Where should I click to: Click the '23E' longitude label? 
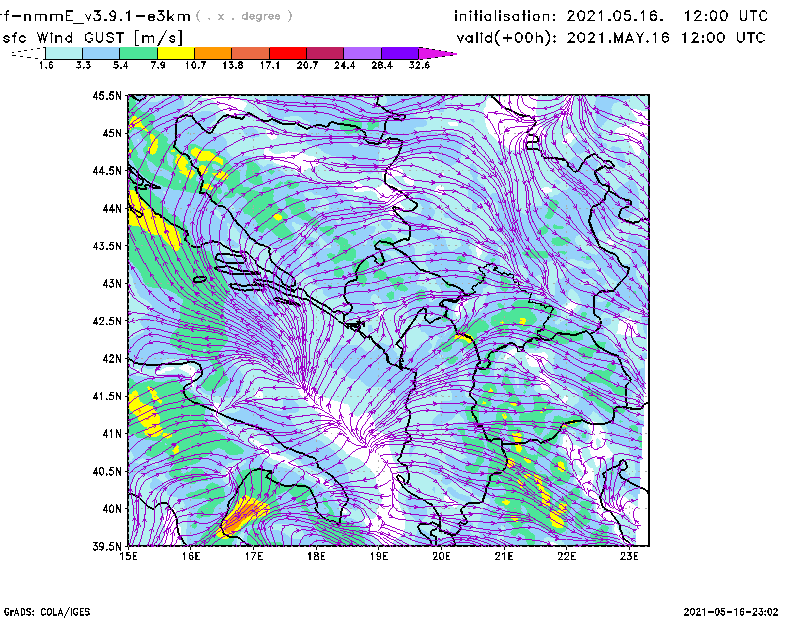(629, 556)
